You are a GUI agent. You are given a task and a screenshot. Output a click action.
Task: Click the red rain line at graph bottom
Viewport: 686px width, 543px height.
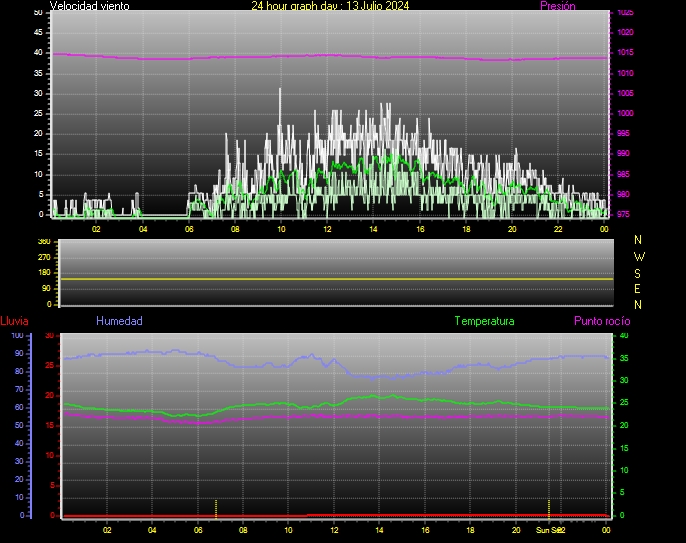[x=337, y=516]
